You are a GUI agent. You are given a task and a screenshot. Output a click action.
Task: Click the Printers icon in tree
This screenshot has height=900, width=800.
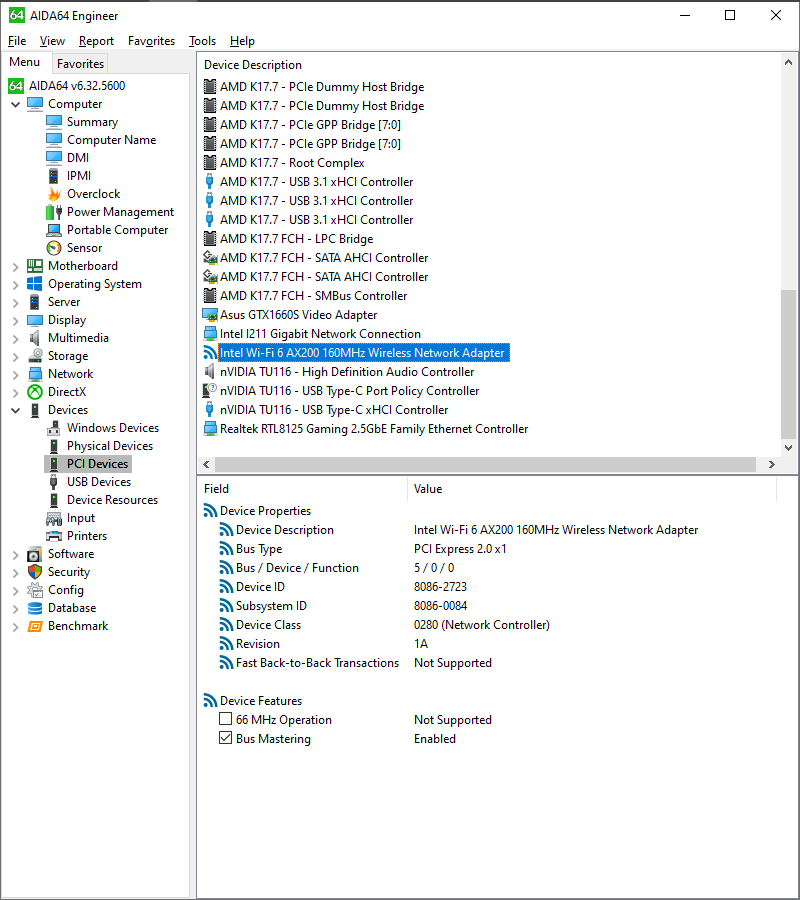[x=54, y=536]
